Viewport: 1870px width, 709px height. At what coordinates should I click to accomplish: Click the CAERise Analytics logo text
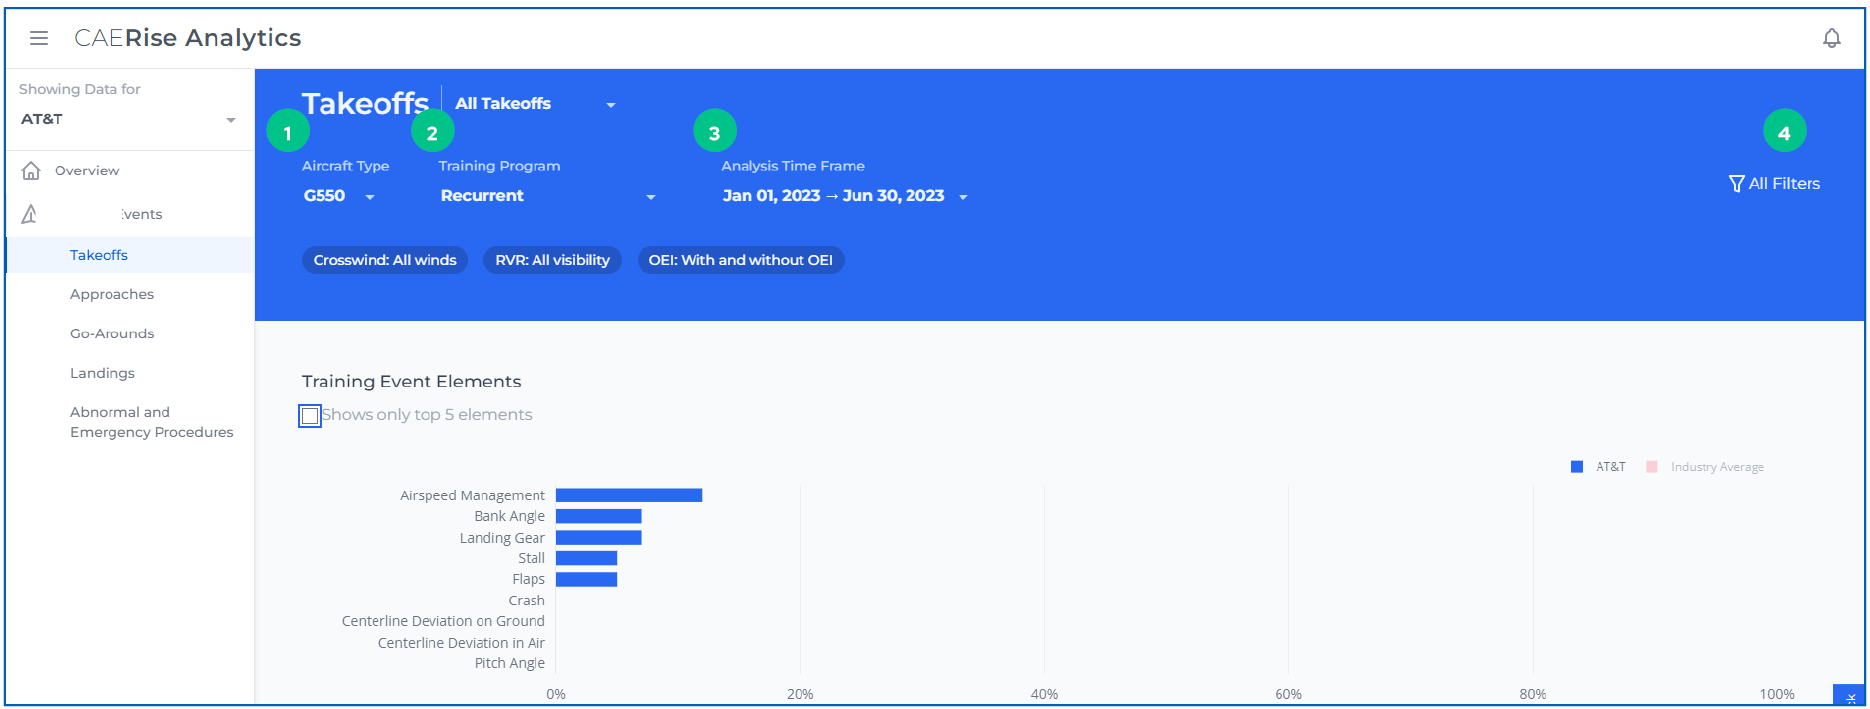click(188, 38)
